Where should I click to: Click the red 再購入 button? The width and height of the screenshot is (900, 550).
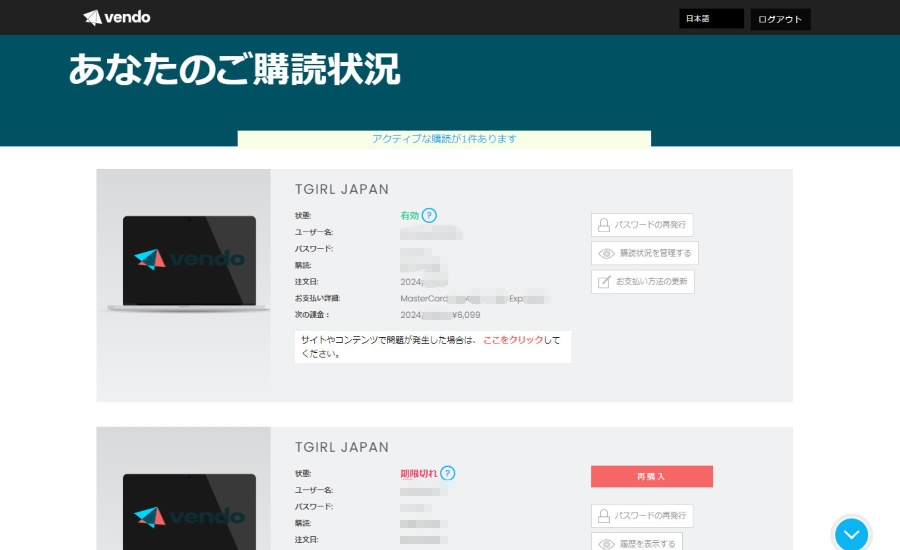pyautogui.click(x=652, y=477)
